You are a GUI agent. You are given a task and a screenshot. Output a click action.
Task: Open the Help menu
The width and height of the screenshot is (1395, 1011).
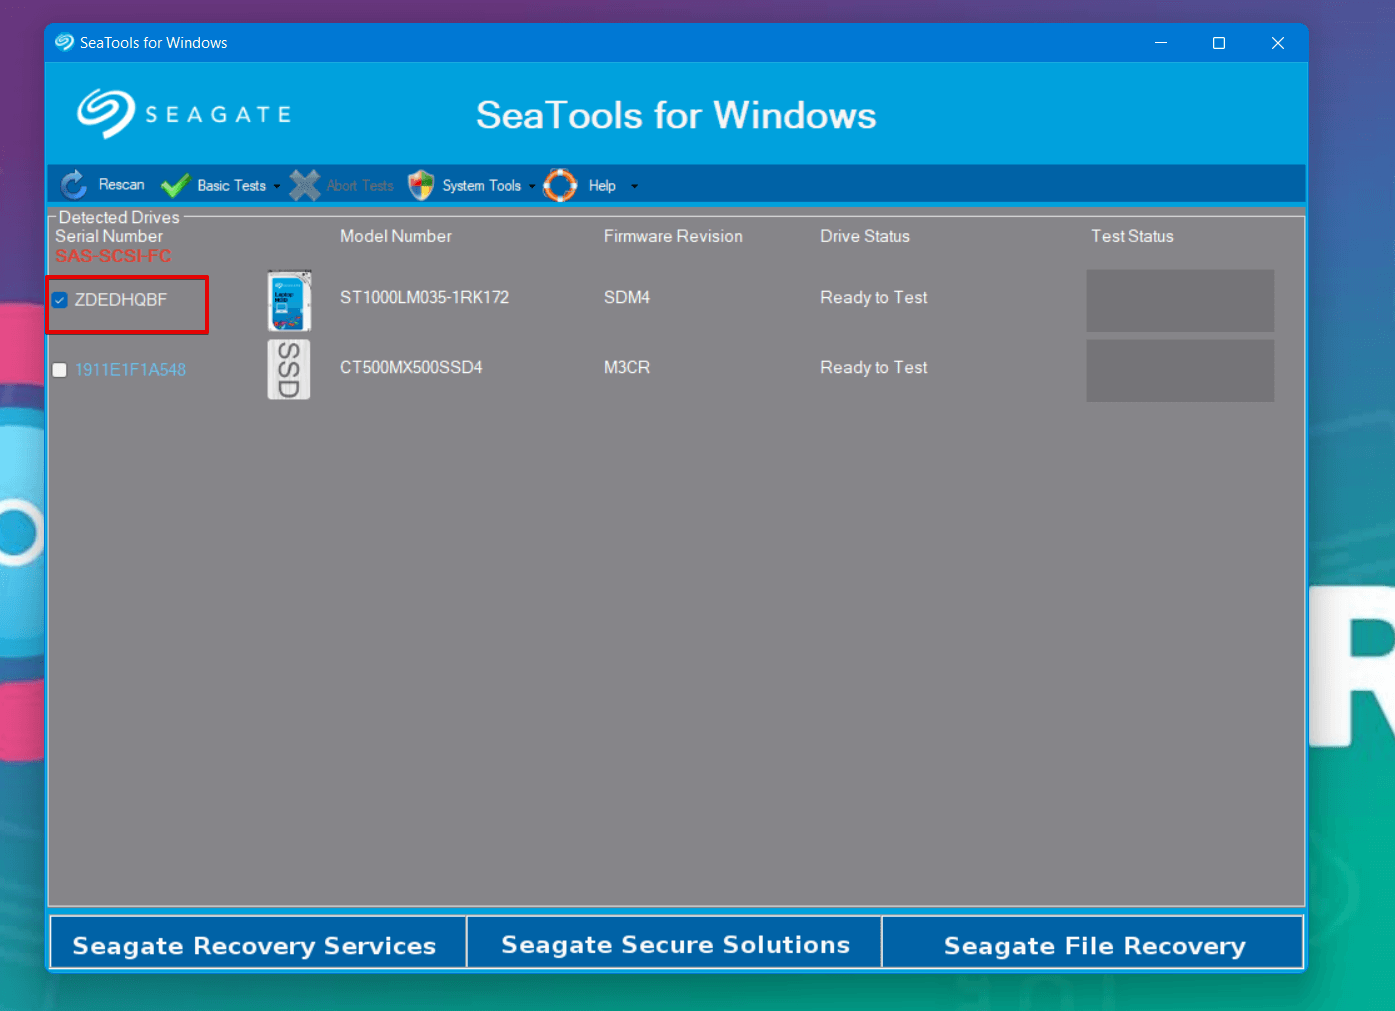pyautogui.click(x=602, y=186)
